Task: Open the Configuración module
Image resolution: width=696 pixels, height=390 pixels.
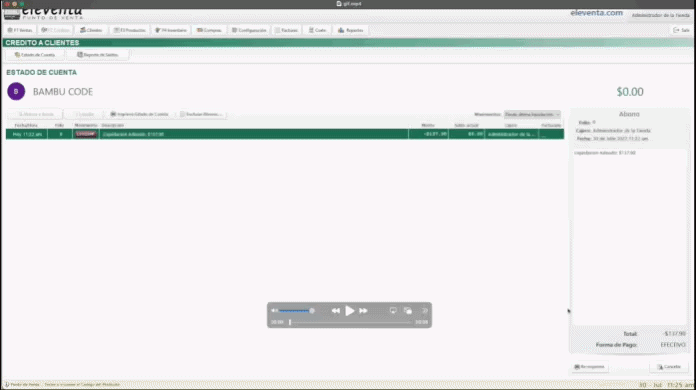Action: pos(249,30)
